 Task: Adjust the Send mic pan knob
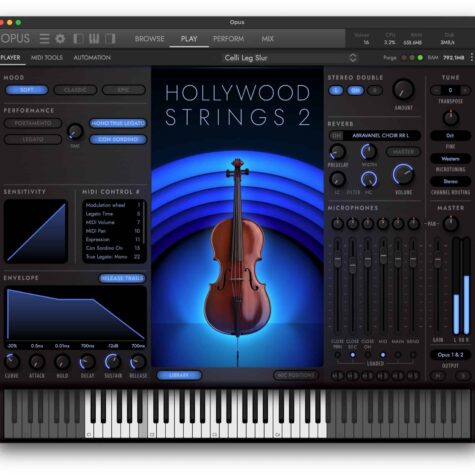point(413,224)
